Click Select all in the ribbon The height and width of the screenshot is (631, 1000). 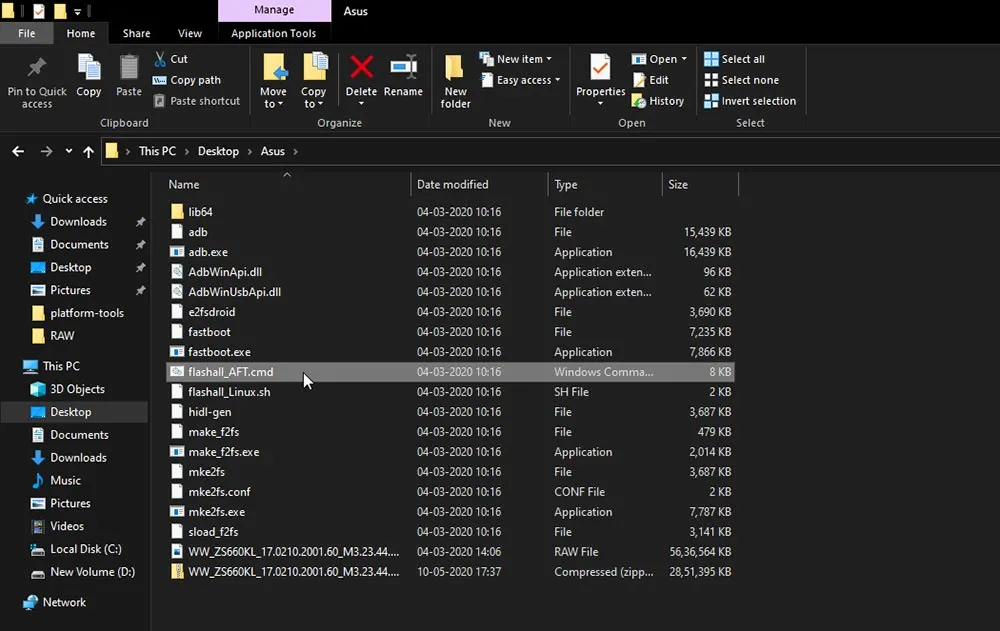pyautogui.click(x=742, y=59)
